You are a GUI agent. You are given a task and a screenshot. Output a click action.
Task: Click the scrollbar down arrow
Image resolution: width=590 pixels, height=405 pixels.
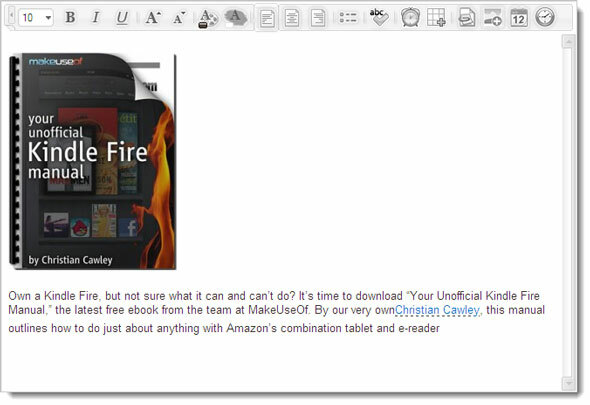pos(569,384)
